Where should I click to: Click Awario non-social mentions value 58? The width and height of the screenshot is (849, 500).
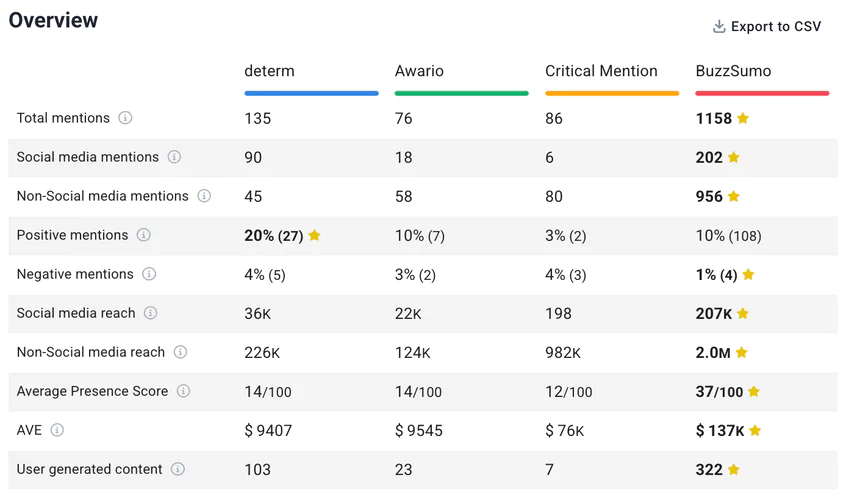403,196
